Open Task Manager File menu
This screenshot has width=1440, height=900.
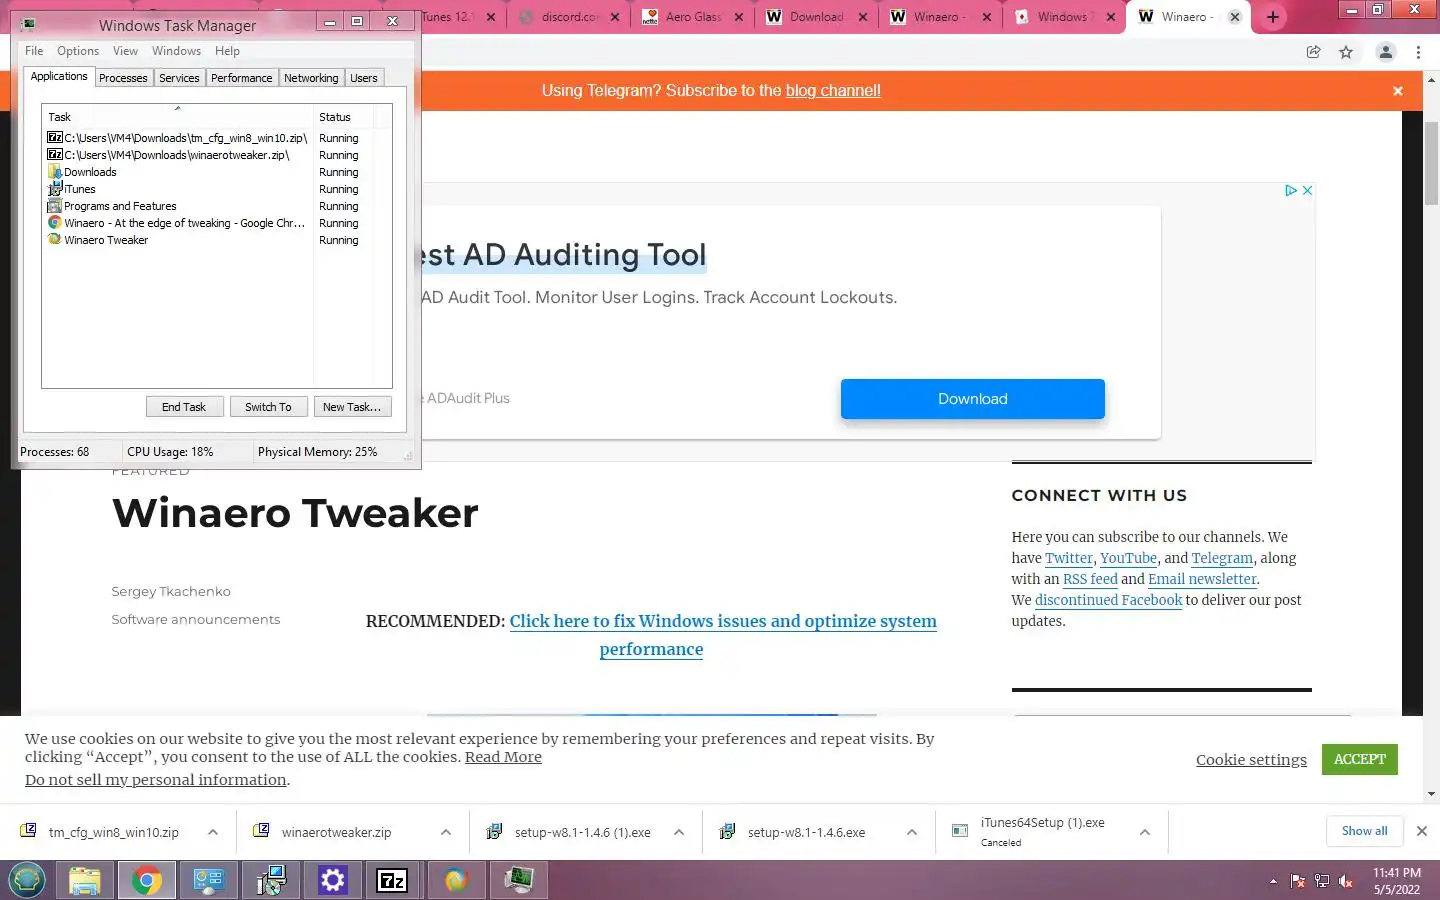pyautogui.click(x=34, y=51)
